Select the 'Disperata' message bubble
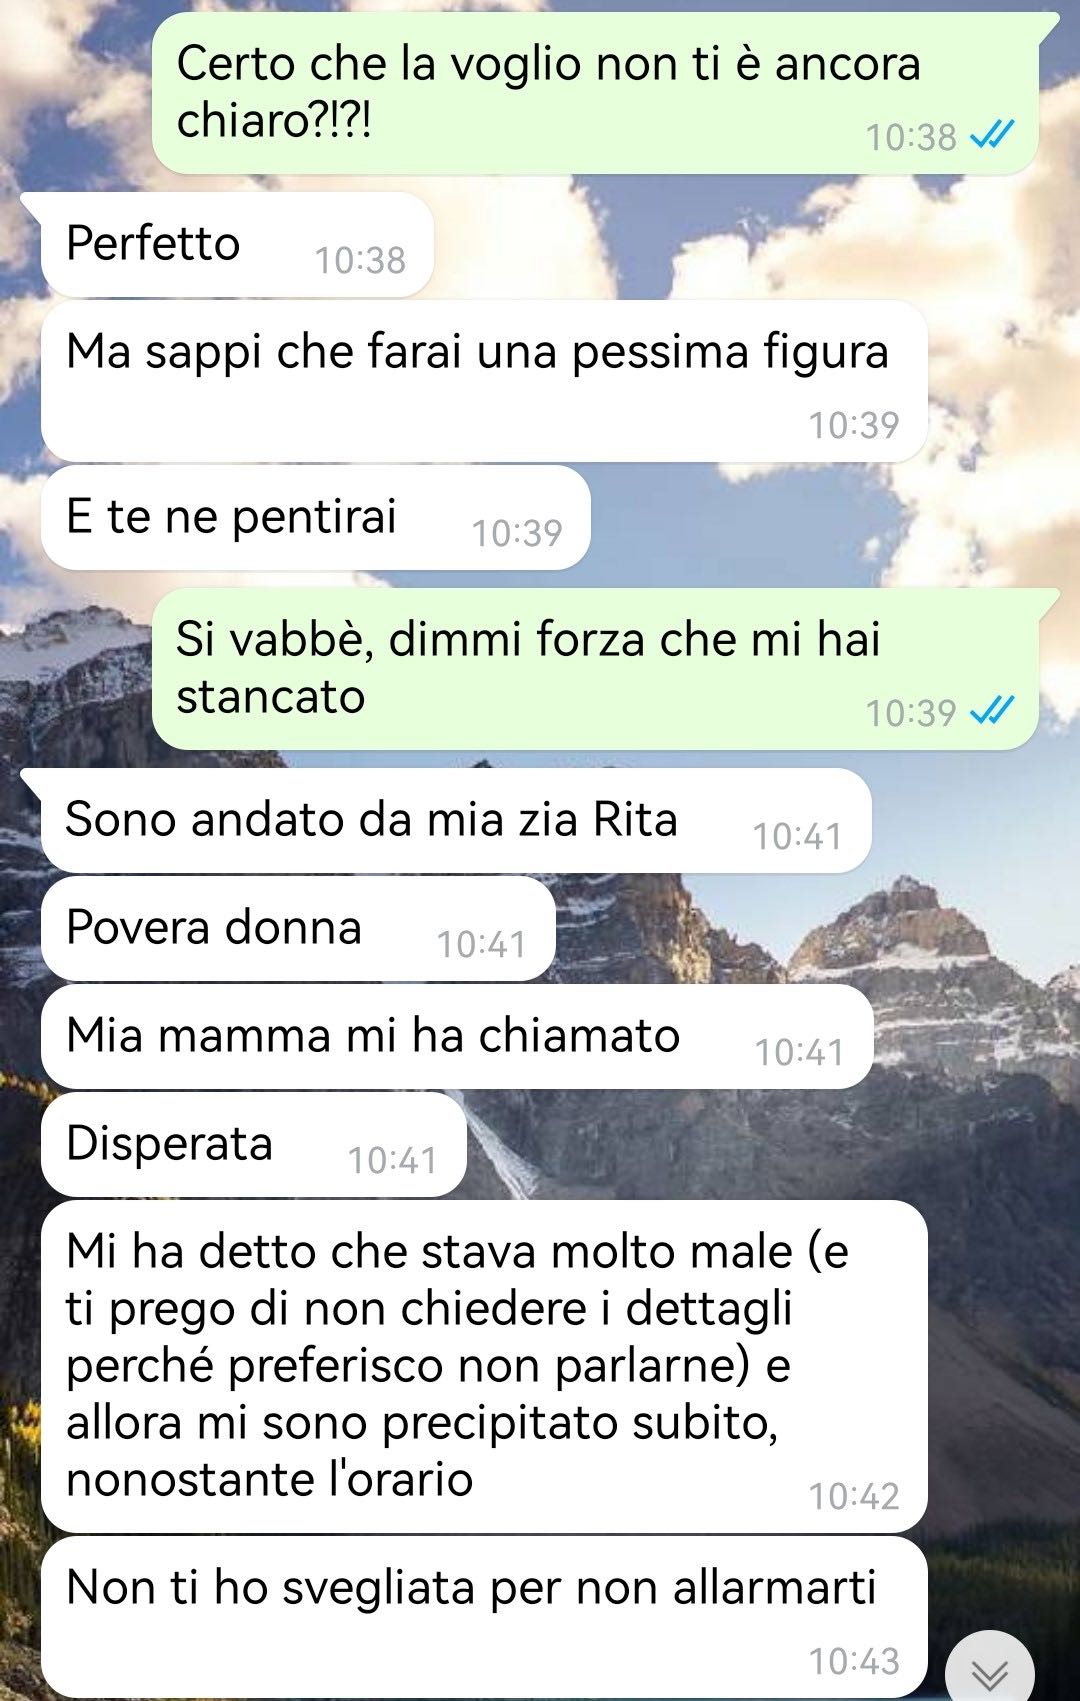1080x1701 pixels. [x=254, y=1145]
